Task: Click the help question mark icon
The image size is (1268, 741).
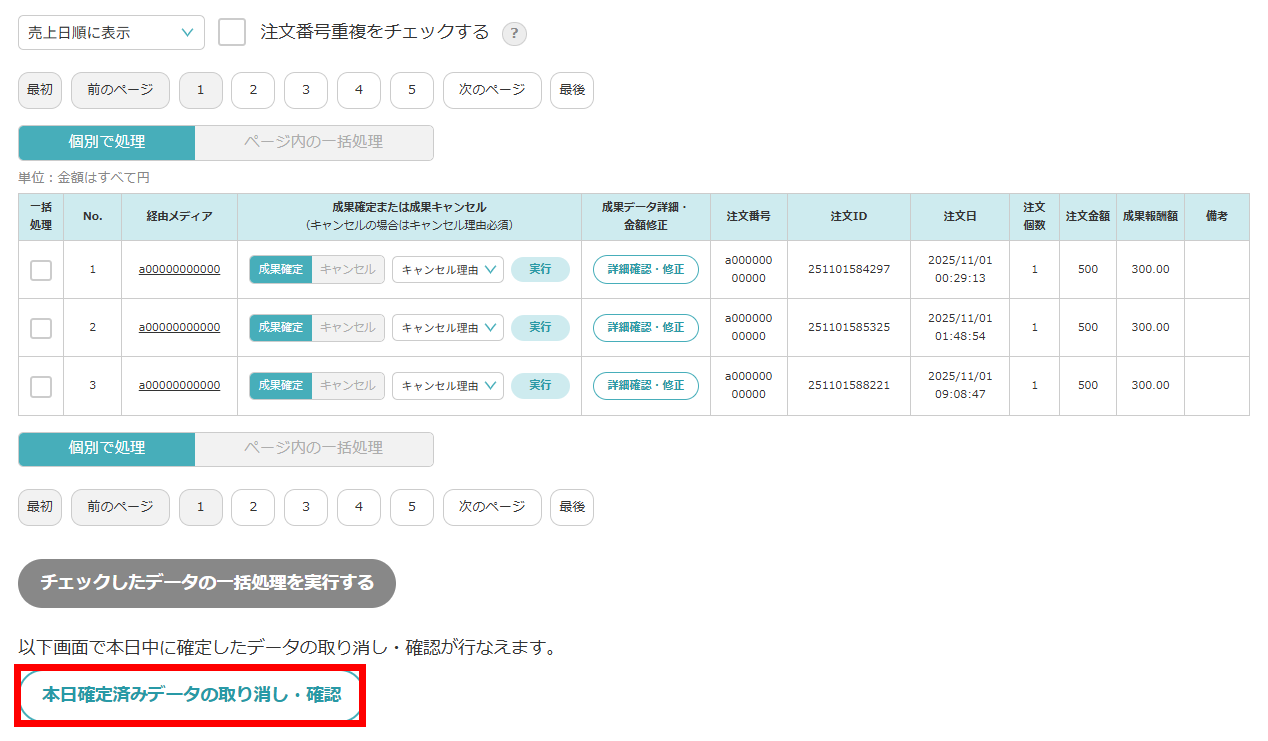Action: (514, 33)
